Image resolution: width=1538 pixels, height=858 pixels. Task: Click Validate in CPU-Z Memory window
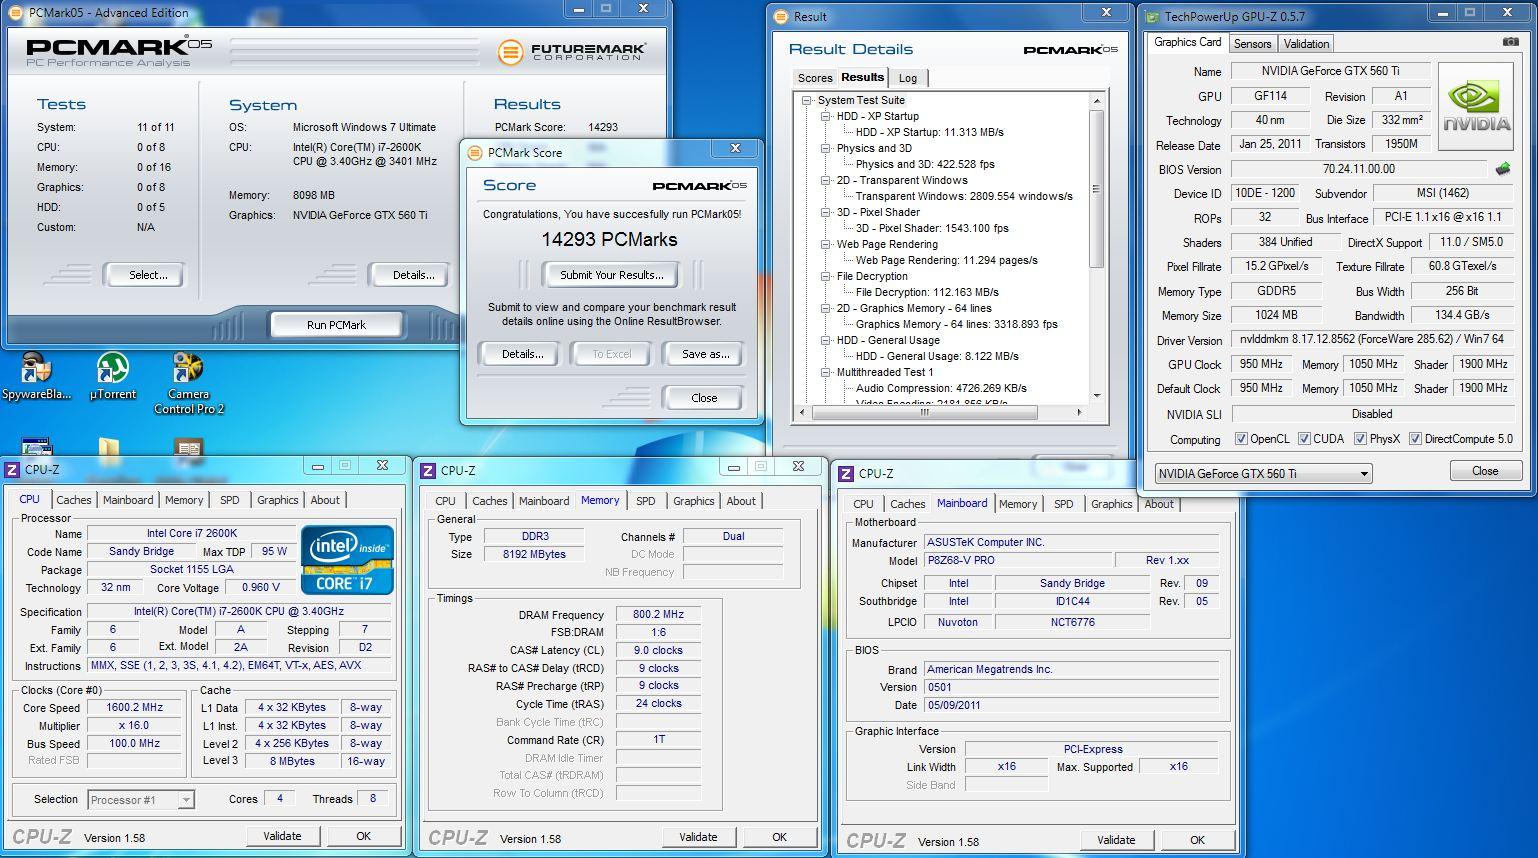coord(698,837)
